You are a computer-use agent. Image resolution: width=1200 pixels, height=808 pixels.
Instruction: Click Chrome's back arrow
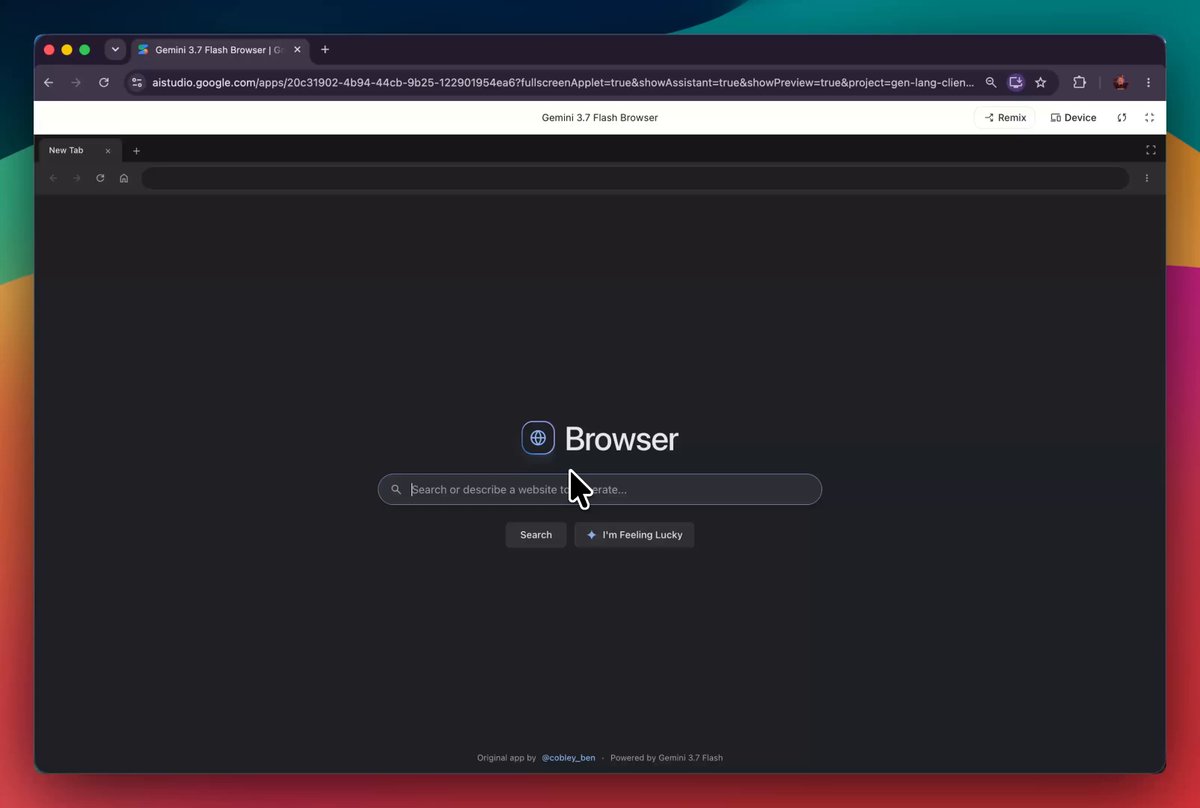[48, 83]
